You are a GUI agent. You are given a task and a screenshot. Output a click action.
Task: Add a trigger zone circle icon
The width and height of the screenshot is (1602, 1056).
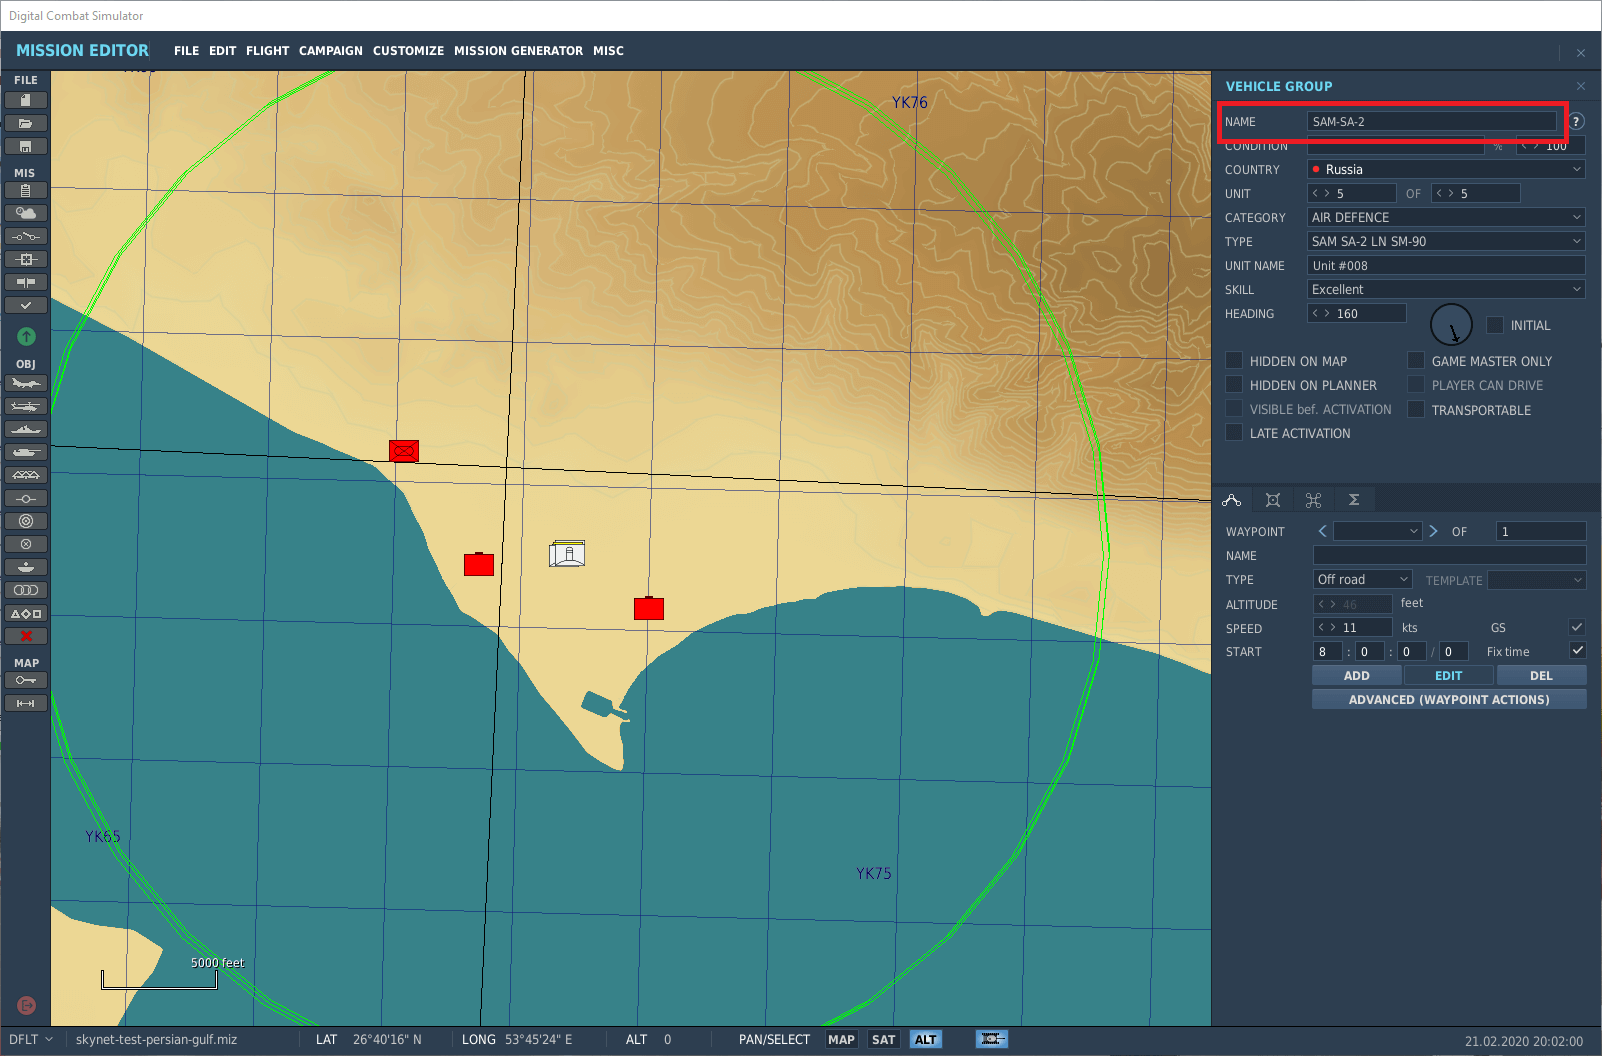pos(26,521)
